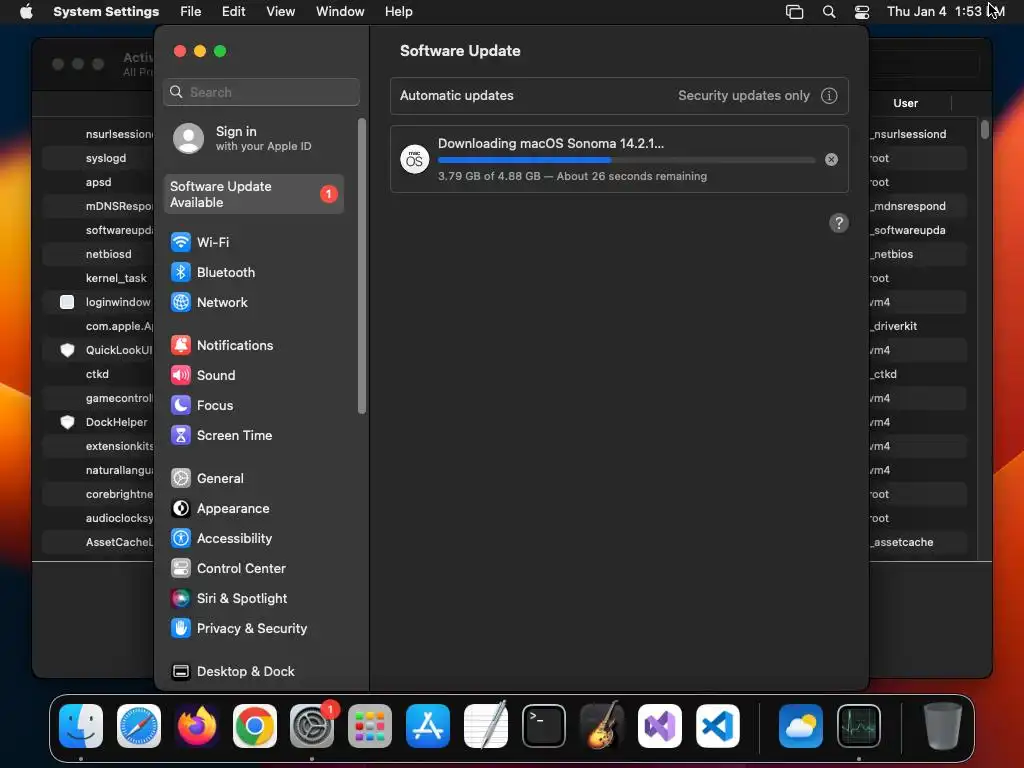Screen dimensions: 1024x768
Task: Launch Visual Studio Code from Dock
Action: (x=717, y=726)
